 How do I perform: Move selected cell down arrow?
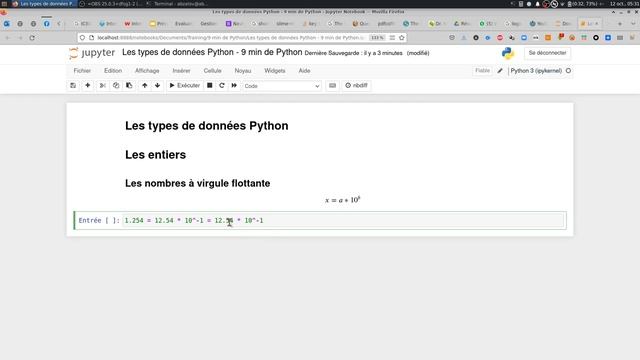tap(157, 86)
